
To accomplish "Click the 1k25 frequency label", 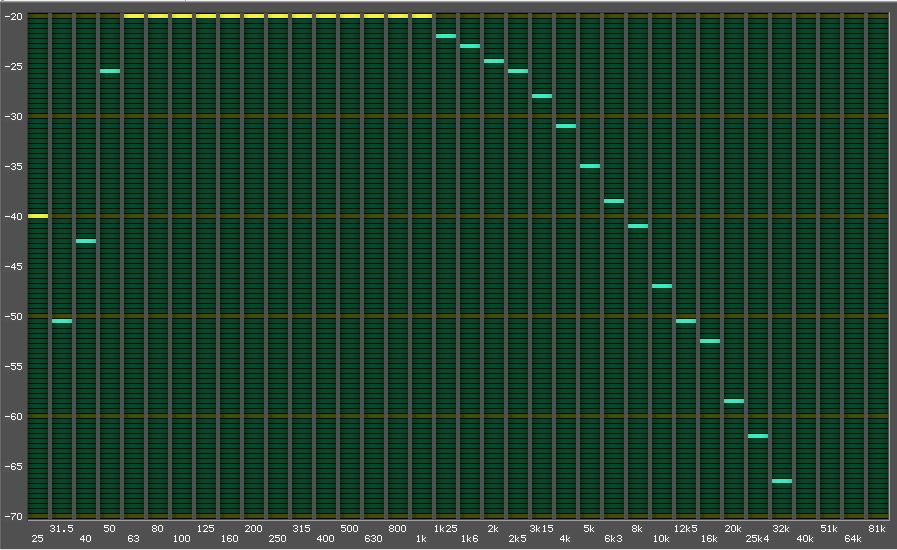I will pyautogui.click(x=446, y=529).
